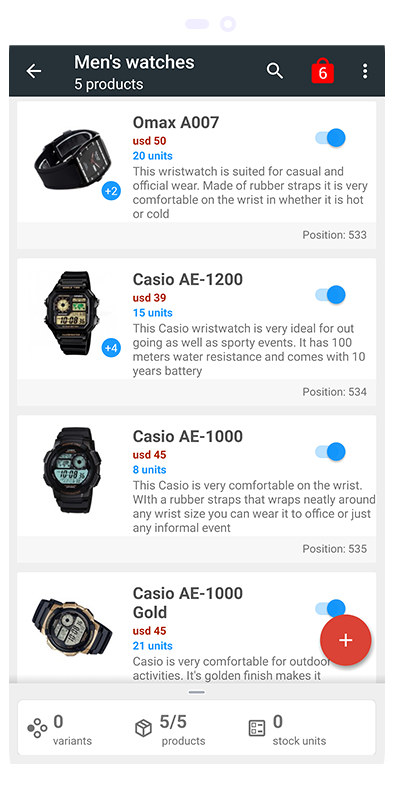The height and width of the screenshot is (802, 394).
Task: Toggle the Casio AE-1000 Gold switch
Action: 331,608
